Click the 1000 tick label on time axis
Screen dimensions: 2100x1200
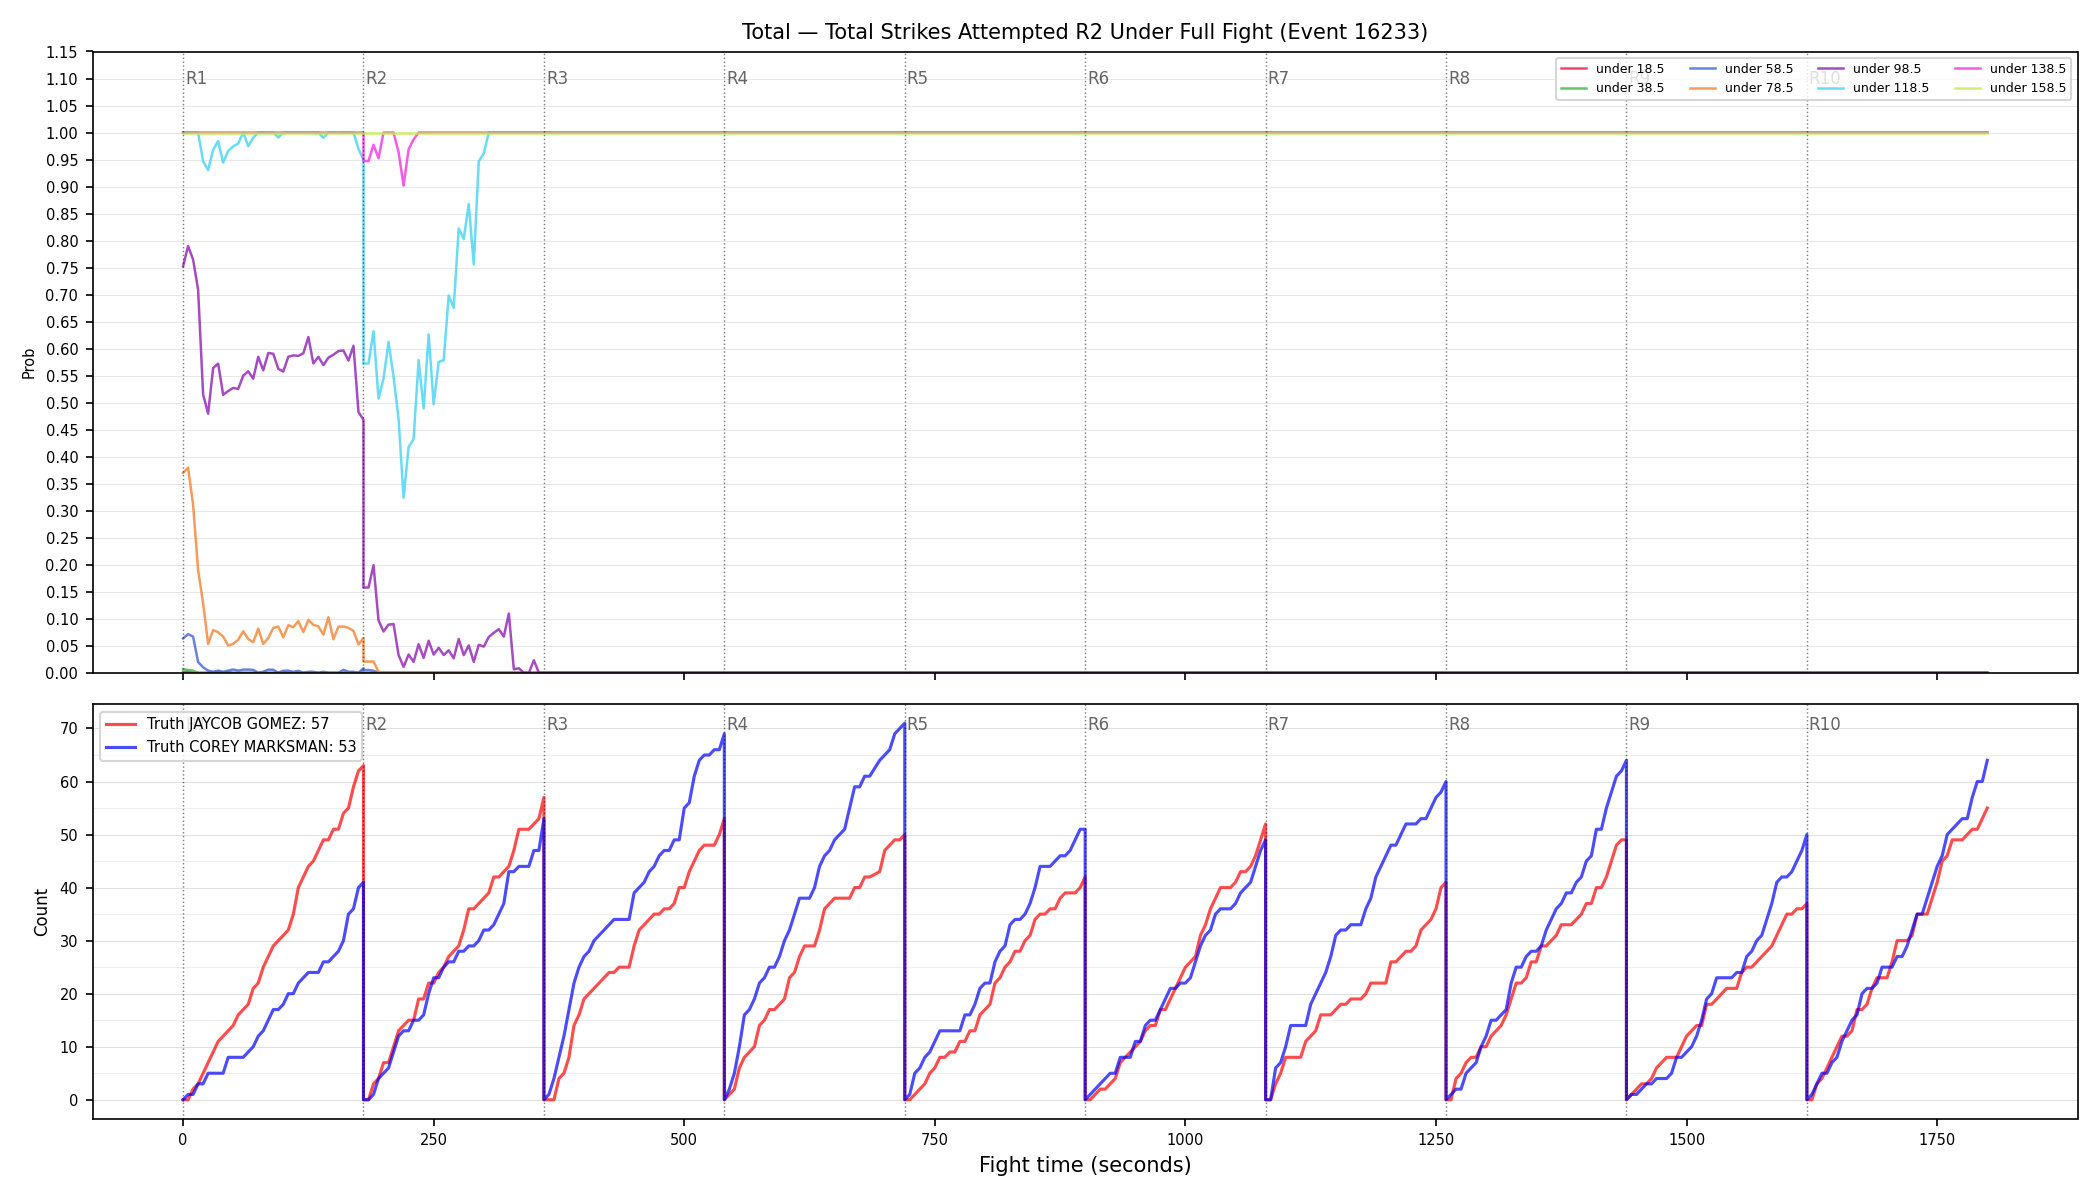(1185, 1139)
